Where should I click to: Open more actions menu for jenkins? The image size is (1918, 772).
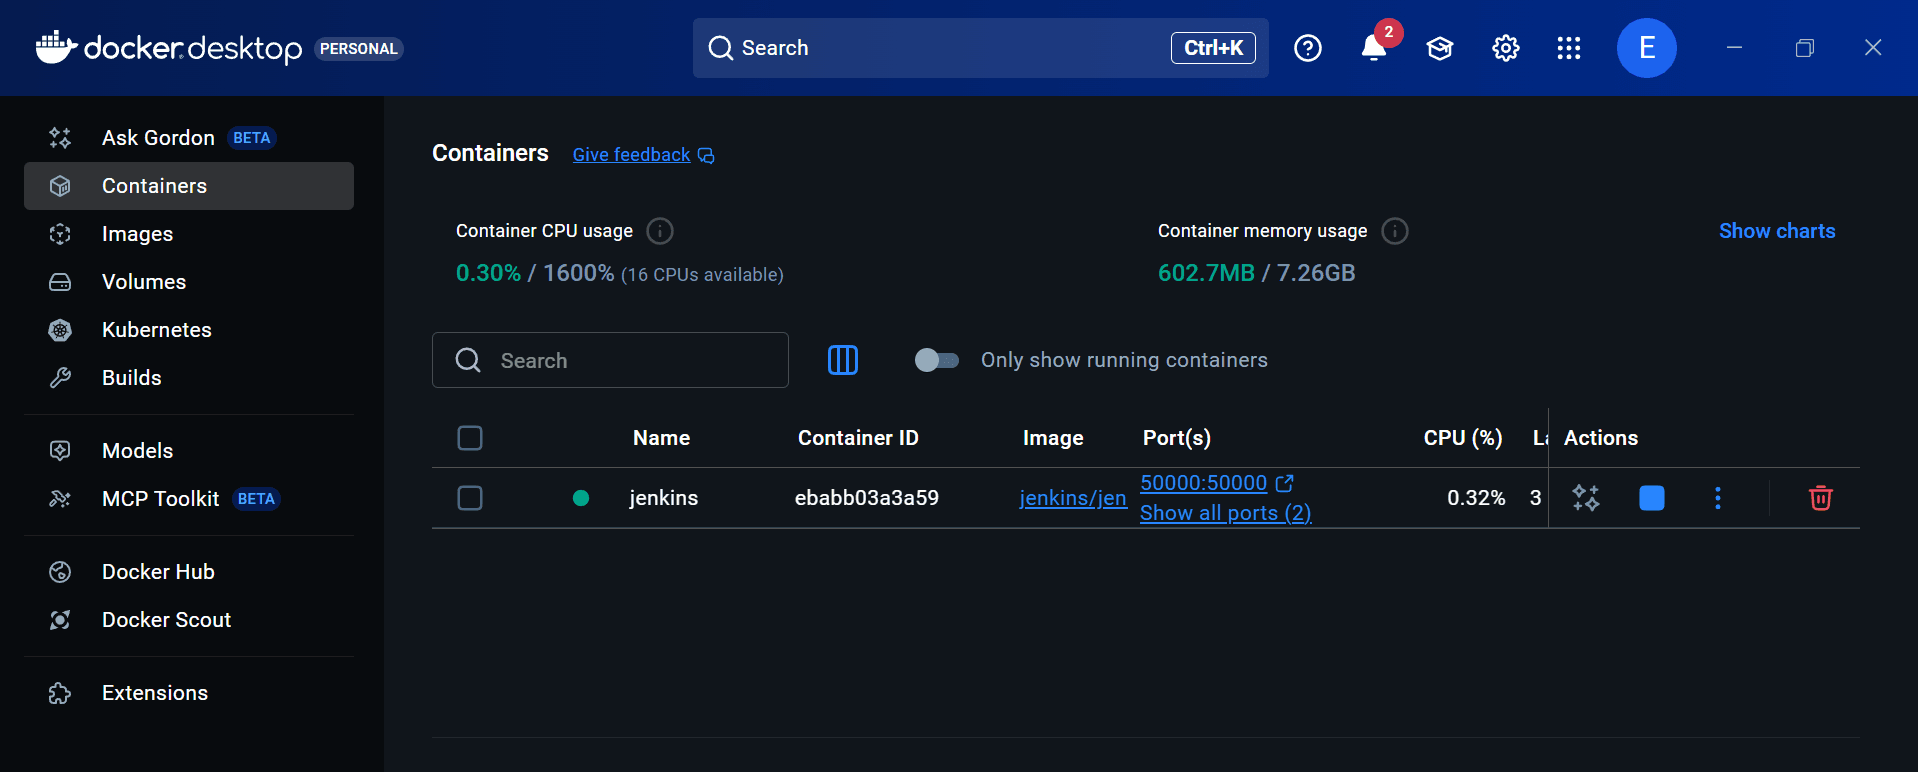1717,498
